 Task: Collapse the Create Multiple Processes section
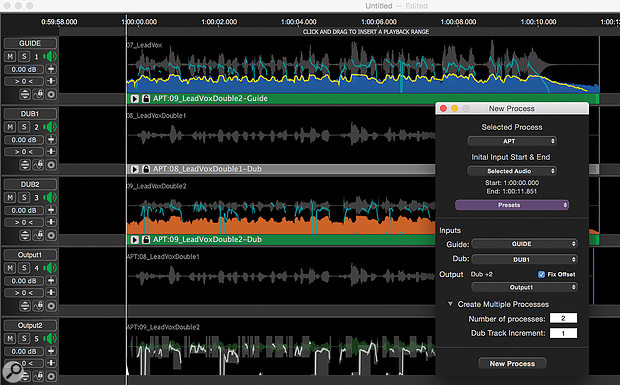450,304
